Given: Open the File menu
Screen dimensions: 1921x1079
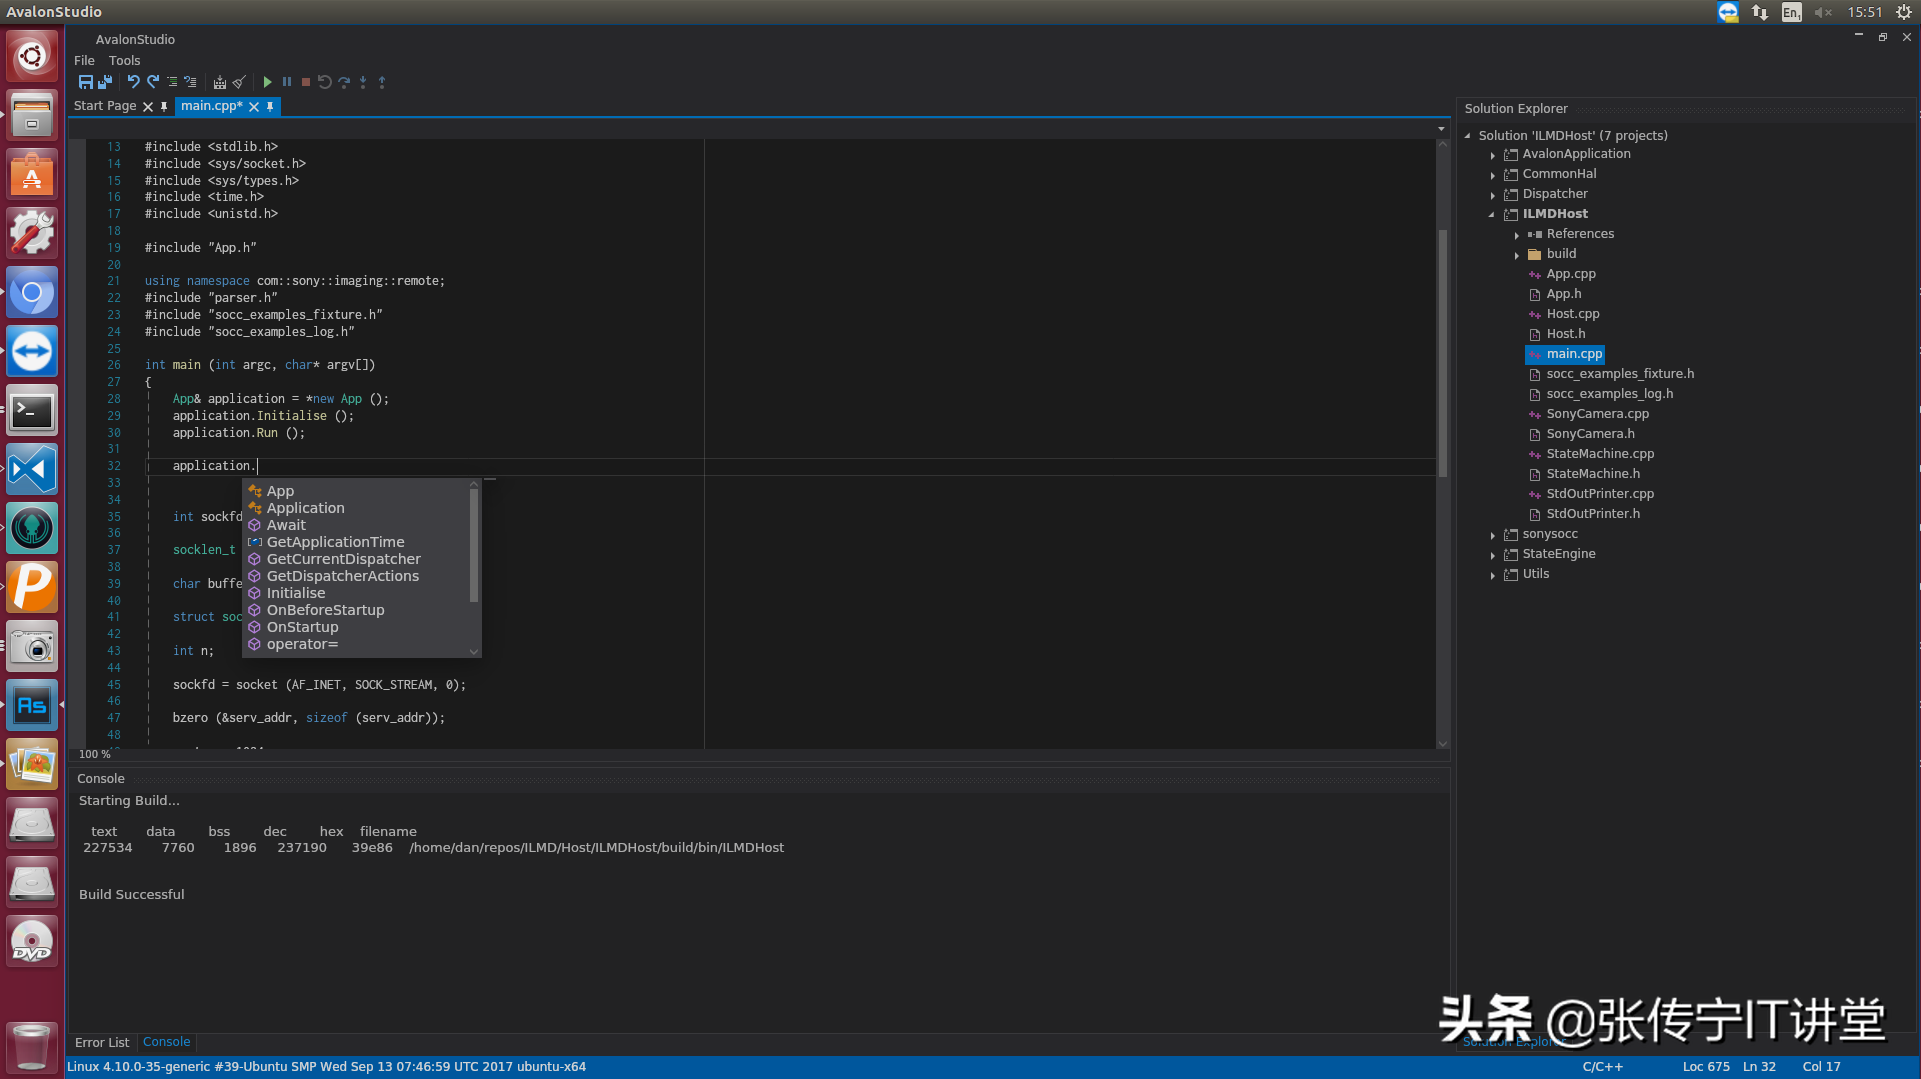Looking at the screenshot, I should click(x=84, y=61).
